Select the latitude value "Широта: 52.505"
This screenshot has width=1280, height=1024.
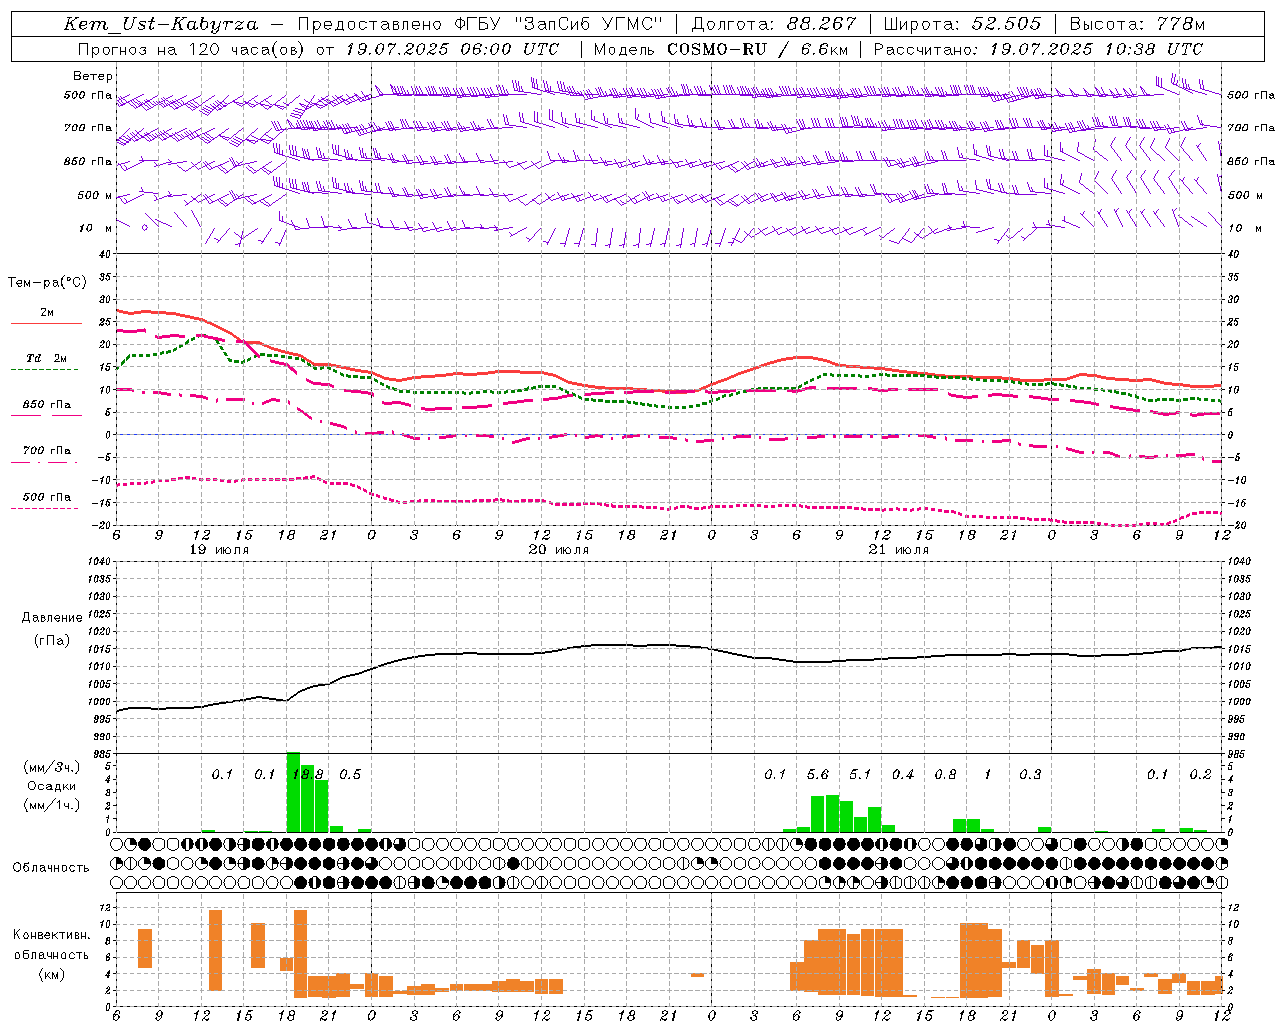pyautogui.click(x=963, y=24)
